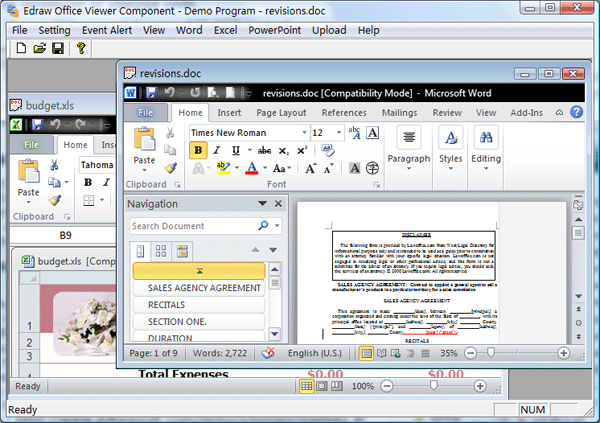
Task: Click the Cut scissors icon in Word ribbon
Action: pos(169,133)
